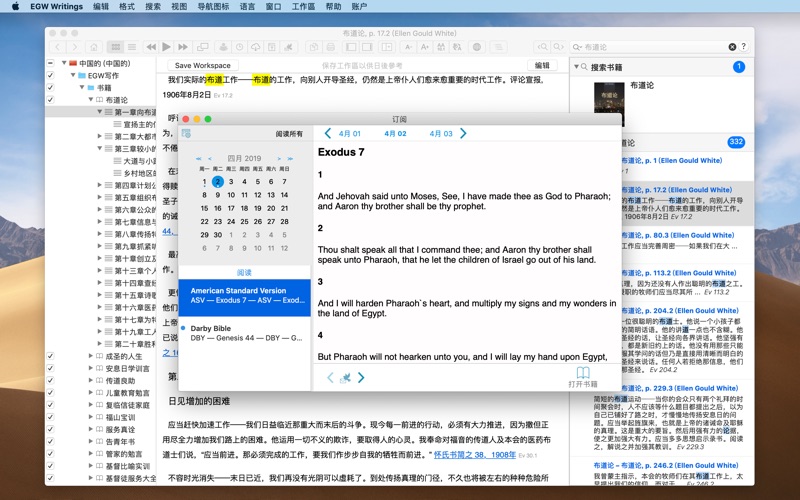Click the new window icon in toolbar
The width and height of the screenshot is (800, 500).
pos(203,47)
